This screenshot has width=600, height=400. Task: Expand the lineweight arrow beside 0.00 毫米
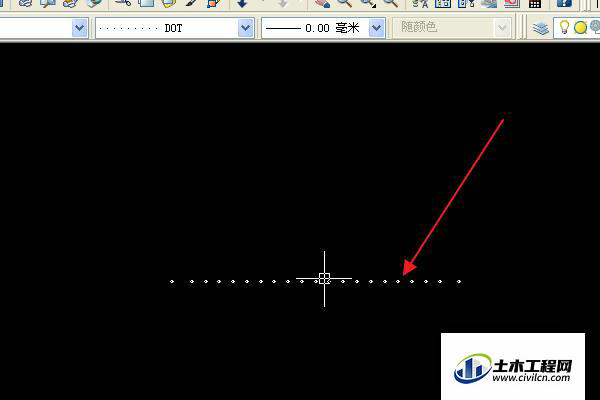point(377,28)
